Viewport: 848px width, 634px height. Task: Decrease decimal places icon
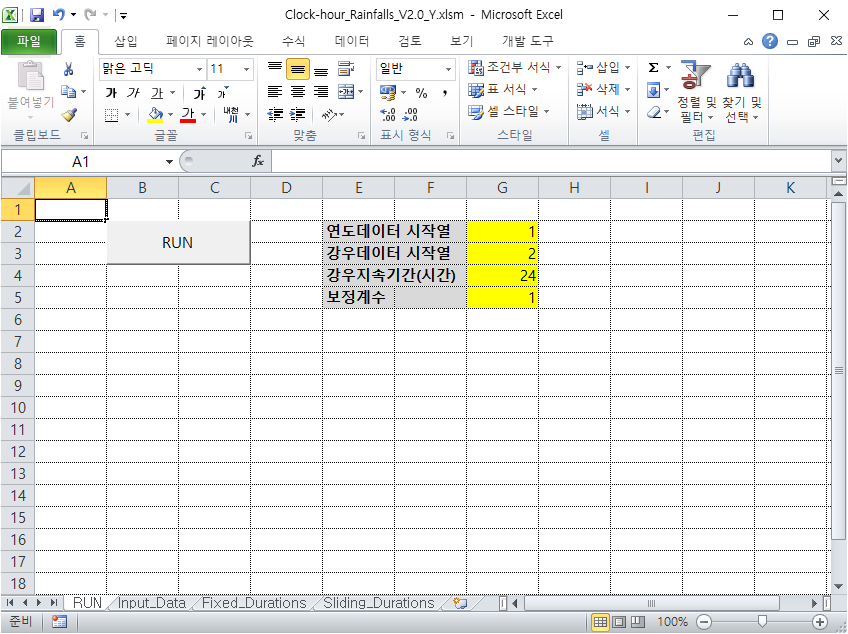coord(410,115)
